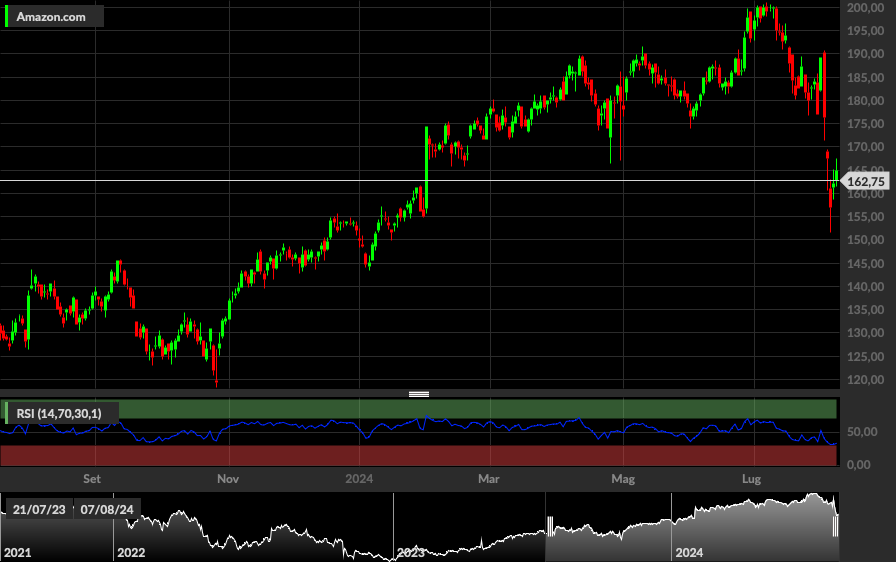Click the start date field 21/07/23
Viewport: 896px width, 562px height.
(39, 509)
